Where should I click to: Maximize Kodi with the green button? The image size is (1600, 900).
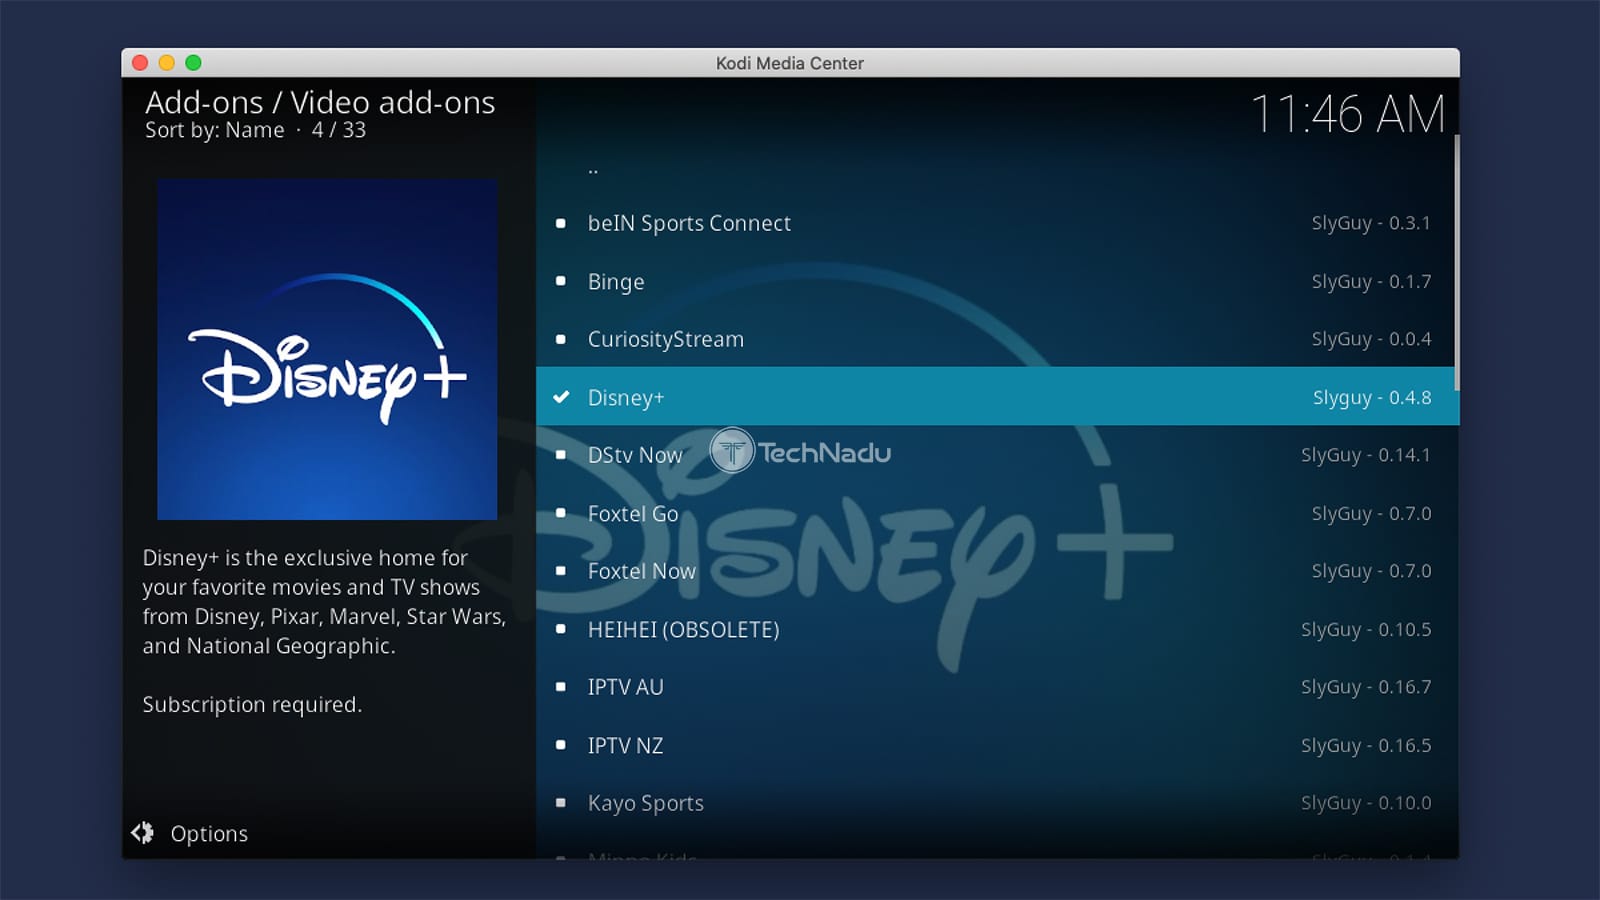pos(193,63)
